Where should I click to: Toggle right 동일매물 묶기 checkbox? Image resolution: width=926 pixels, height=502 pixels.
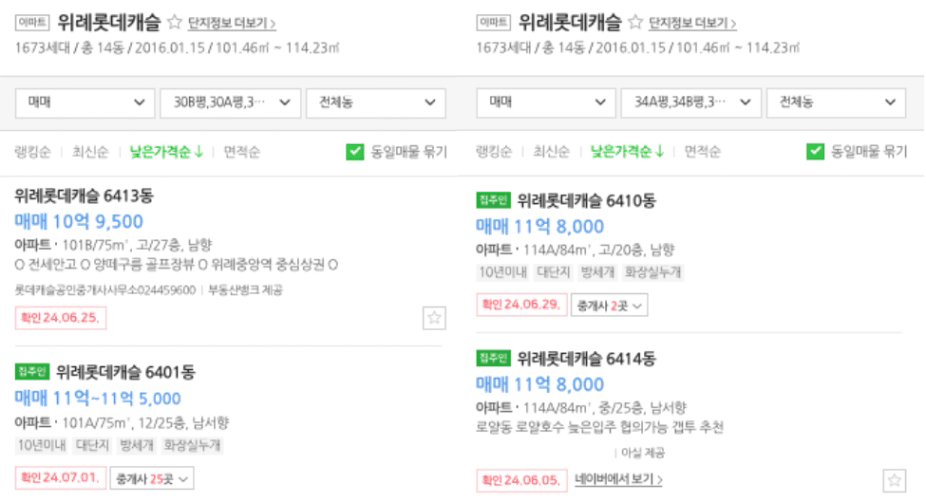(816, 151)
